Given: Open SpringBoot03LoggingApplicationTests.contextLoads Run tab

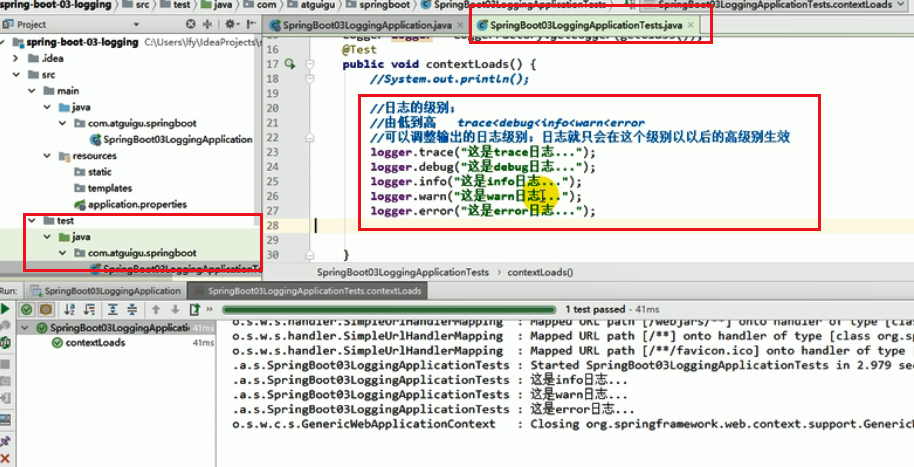Looking at the screenshot, I should point(308,290).
